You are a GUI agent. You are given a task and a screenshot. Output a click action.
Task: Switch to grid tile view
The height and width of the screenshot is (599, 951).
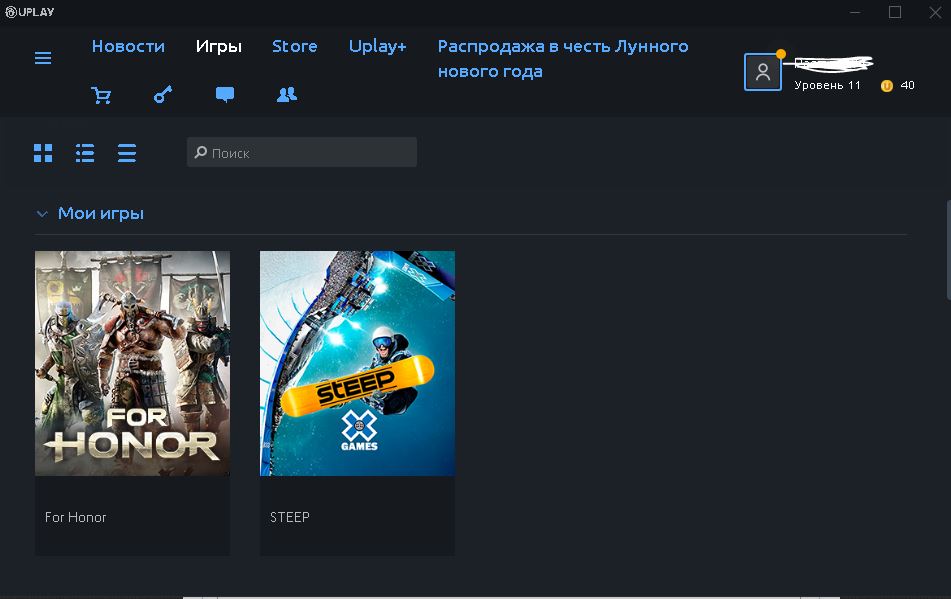[43, 153]
